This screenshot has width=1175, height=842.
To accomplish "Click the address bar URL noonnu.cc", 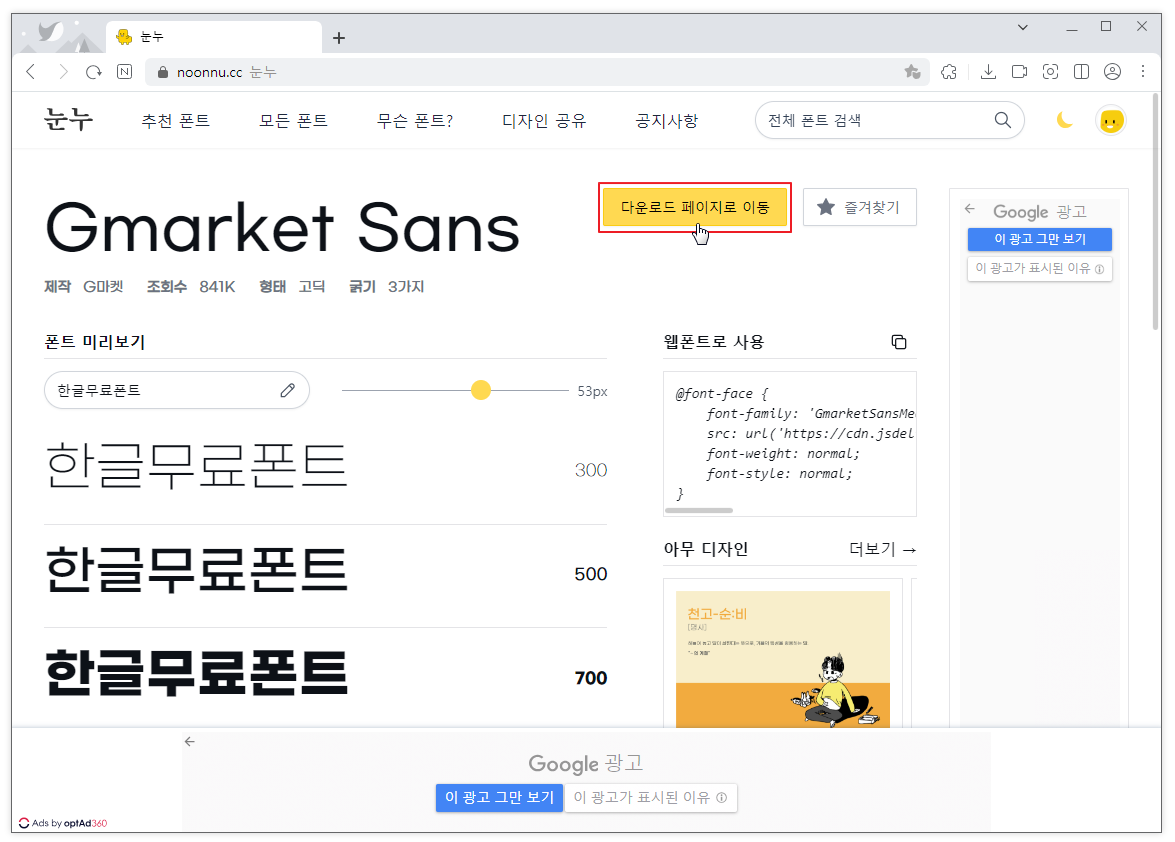I will click(x=209, y=73).
